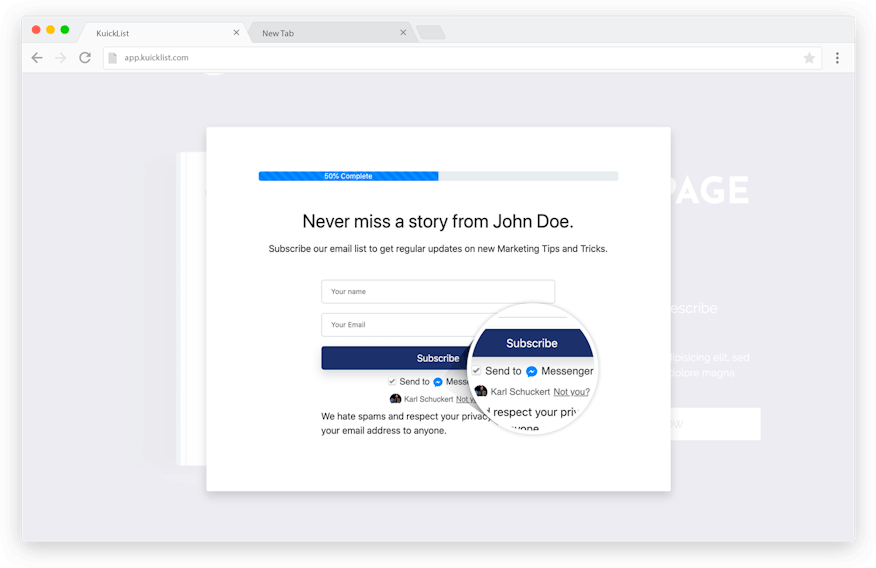The height and width of the screenshot is (568, 876).
Task: Close the KuickList tab
Action: (237, 33)
